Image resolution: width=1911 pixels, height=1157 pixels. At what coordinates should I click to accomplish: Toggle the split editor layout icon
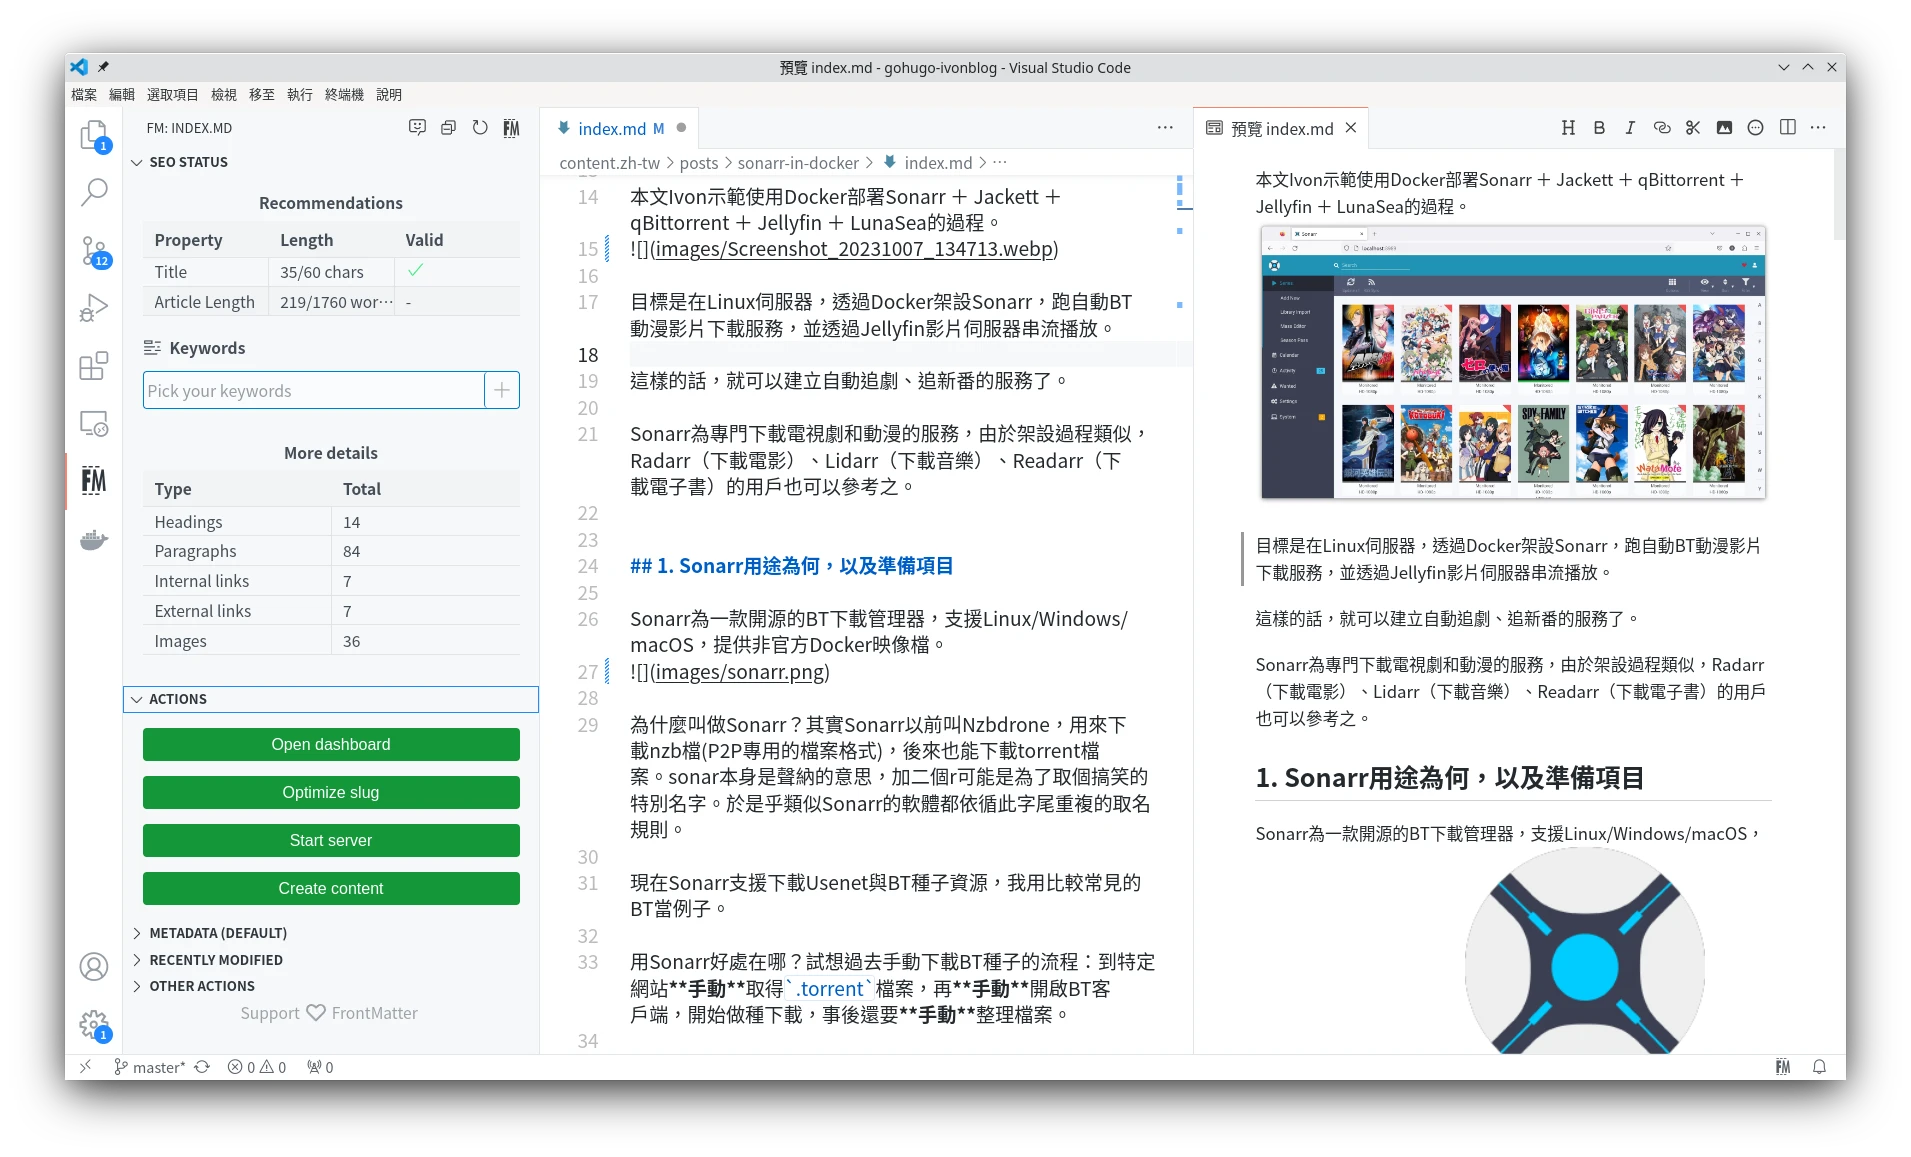pos(1788,128)
